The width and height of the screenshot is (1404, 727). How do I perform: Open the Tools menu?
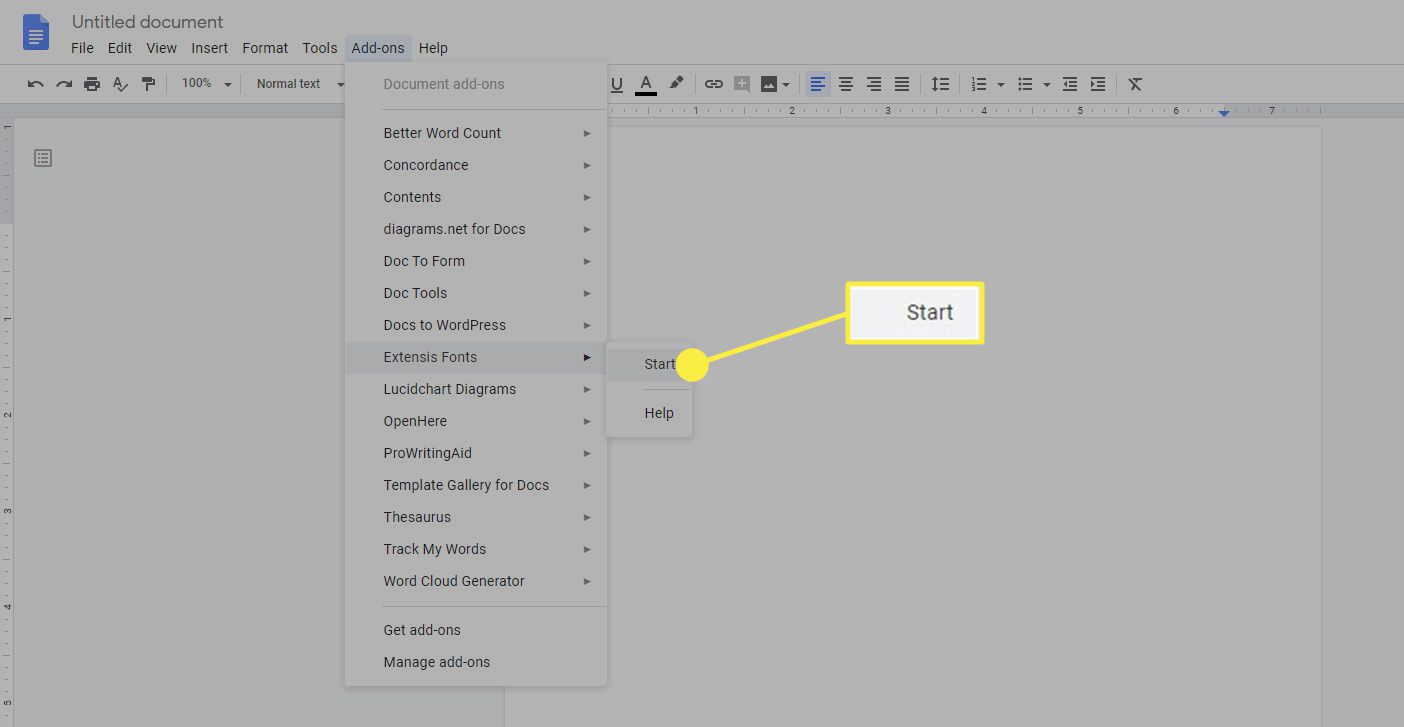coord(320,48)
